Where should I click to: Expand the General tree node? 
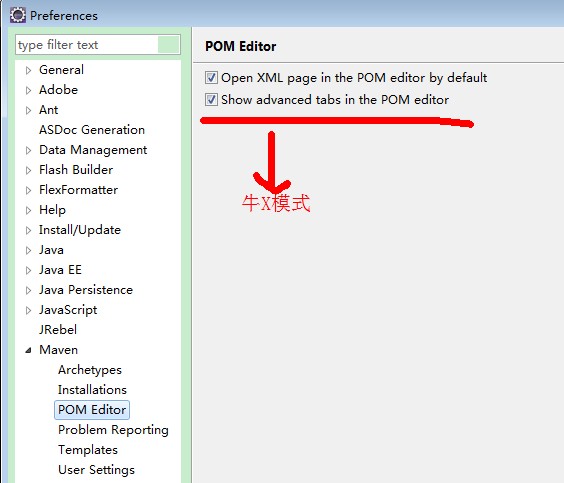pos(28,70)
